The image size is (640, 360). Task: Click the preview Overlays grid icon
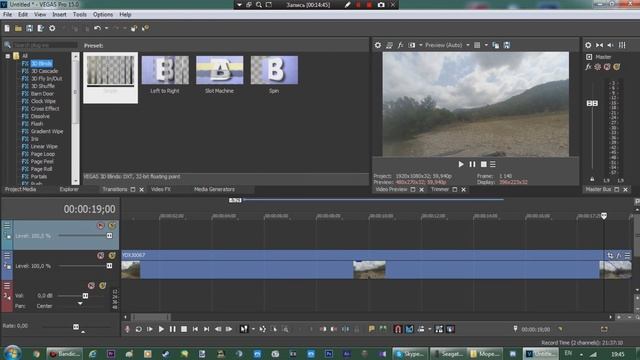(x=477, y=45)
